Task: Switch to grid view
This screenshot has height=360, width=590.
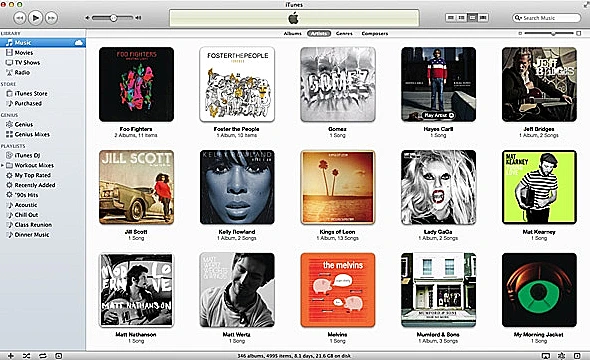Action: coord(472,18)
